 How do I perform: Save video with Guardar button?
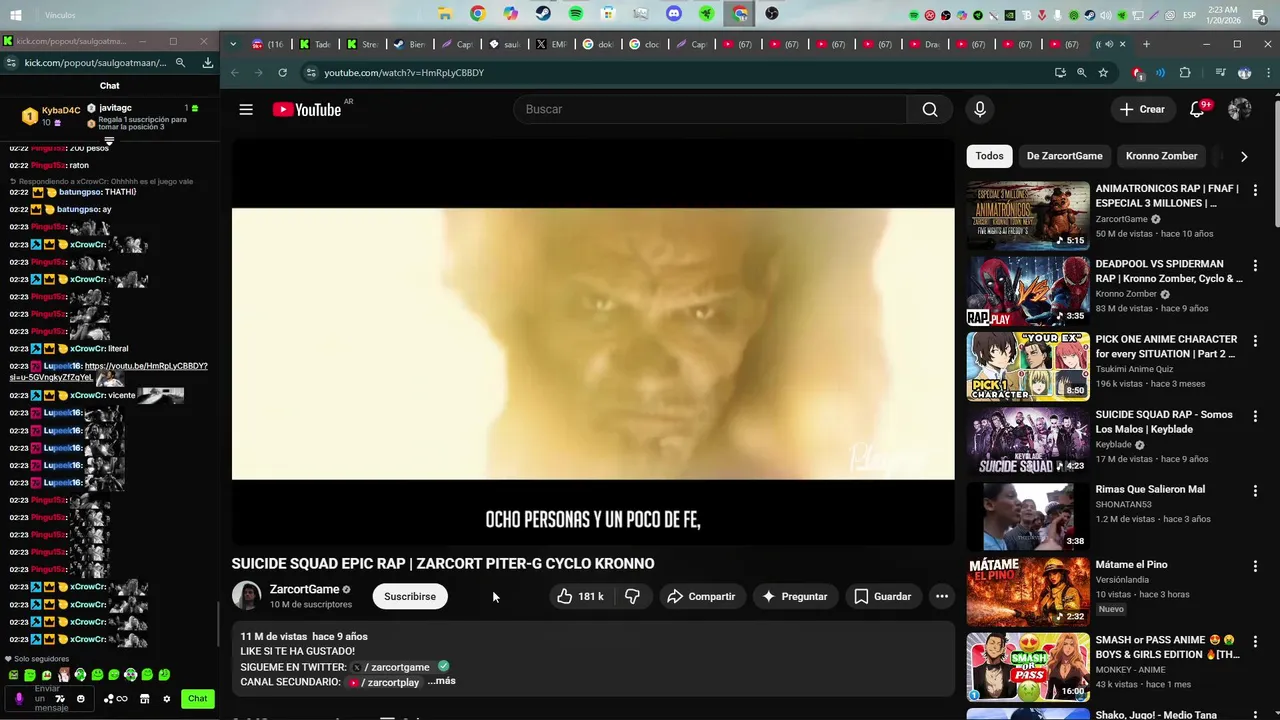(x=883, y=596)
